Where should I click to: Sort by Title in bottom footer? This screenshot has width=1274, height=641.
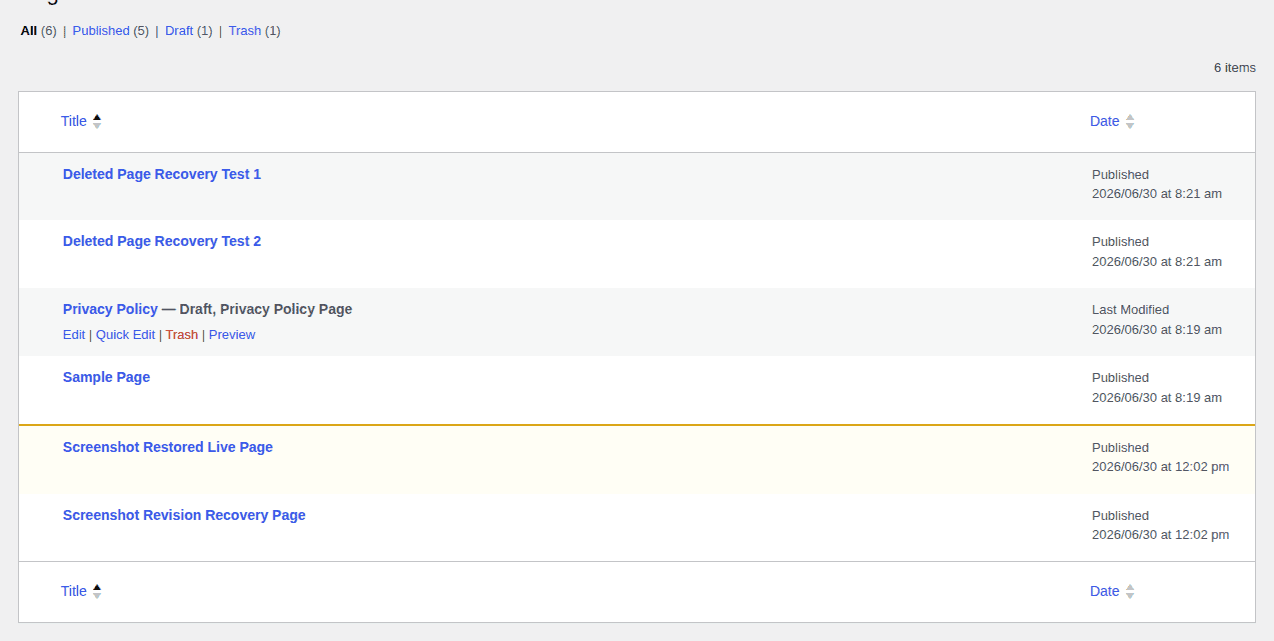(x=74, y=591)
